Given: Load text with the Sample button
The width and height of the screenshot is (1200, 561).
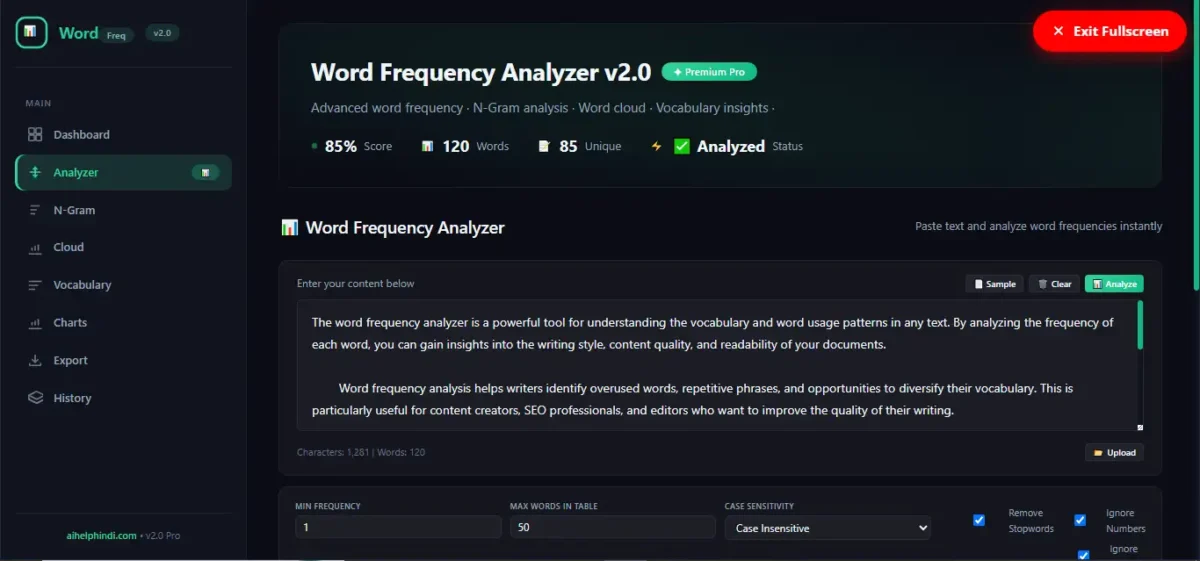Looking at the screenshot, I should click(994, 284).
